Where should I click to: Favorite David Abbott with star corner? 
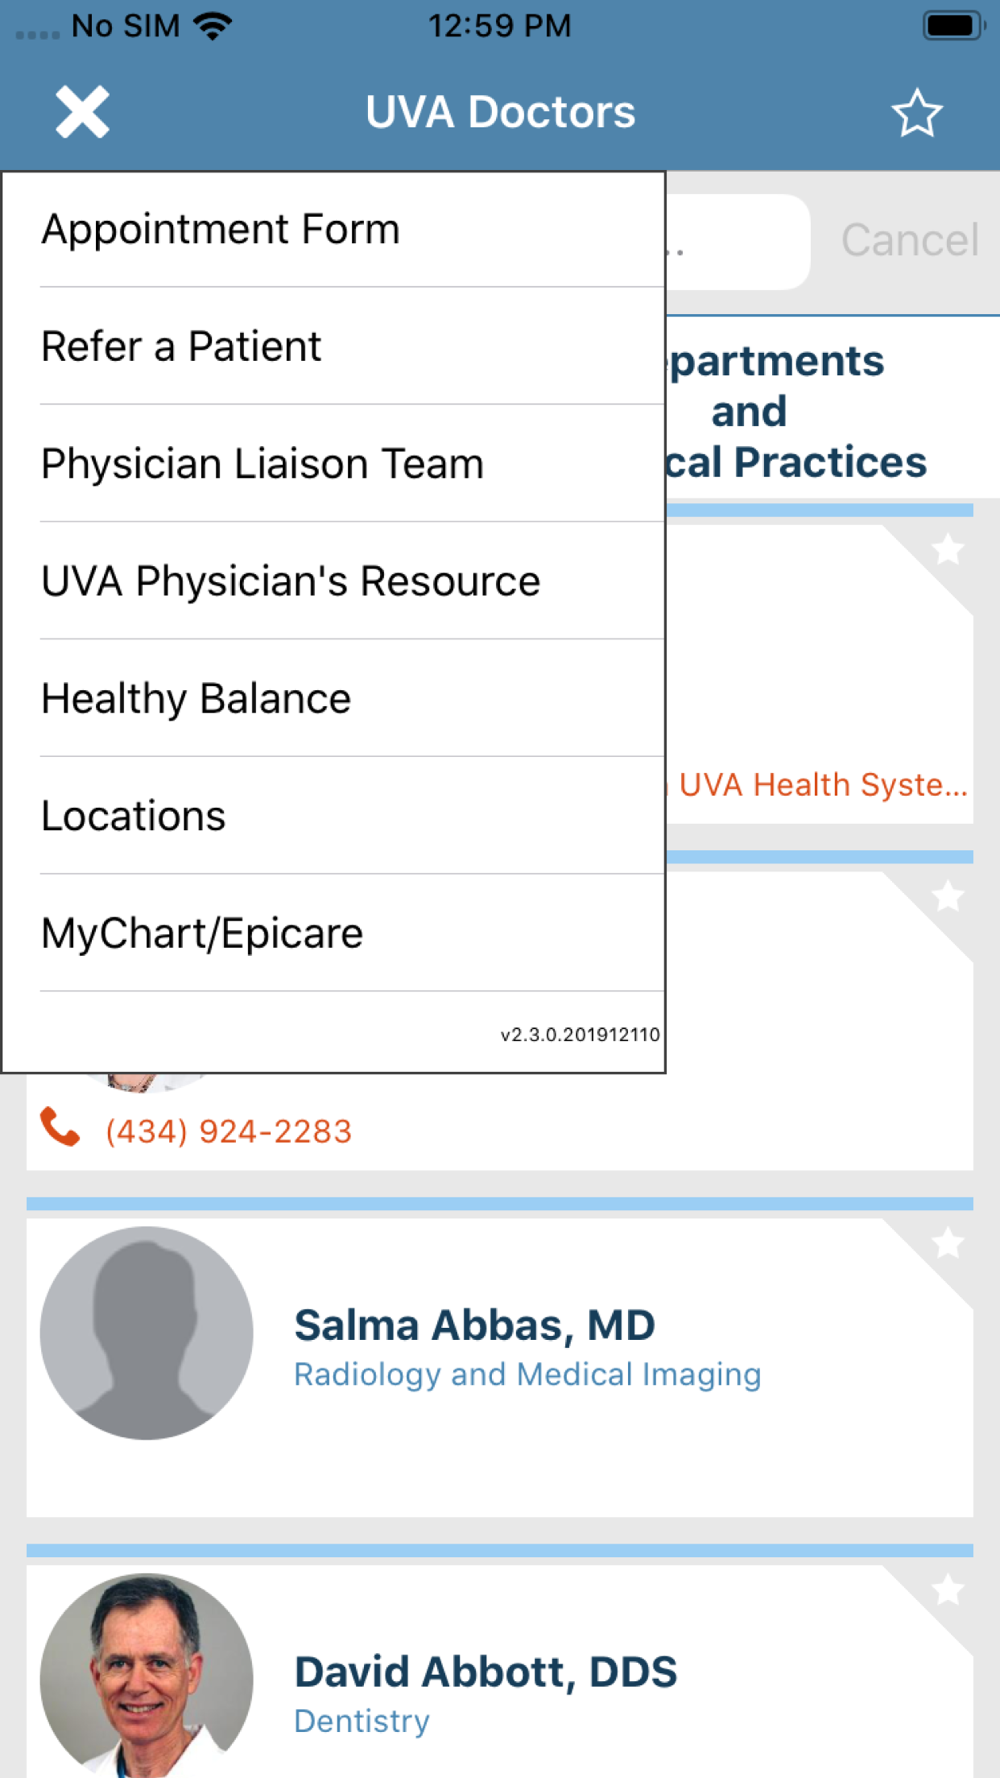point(947,1590)
